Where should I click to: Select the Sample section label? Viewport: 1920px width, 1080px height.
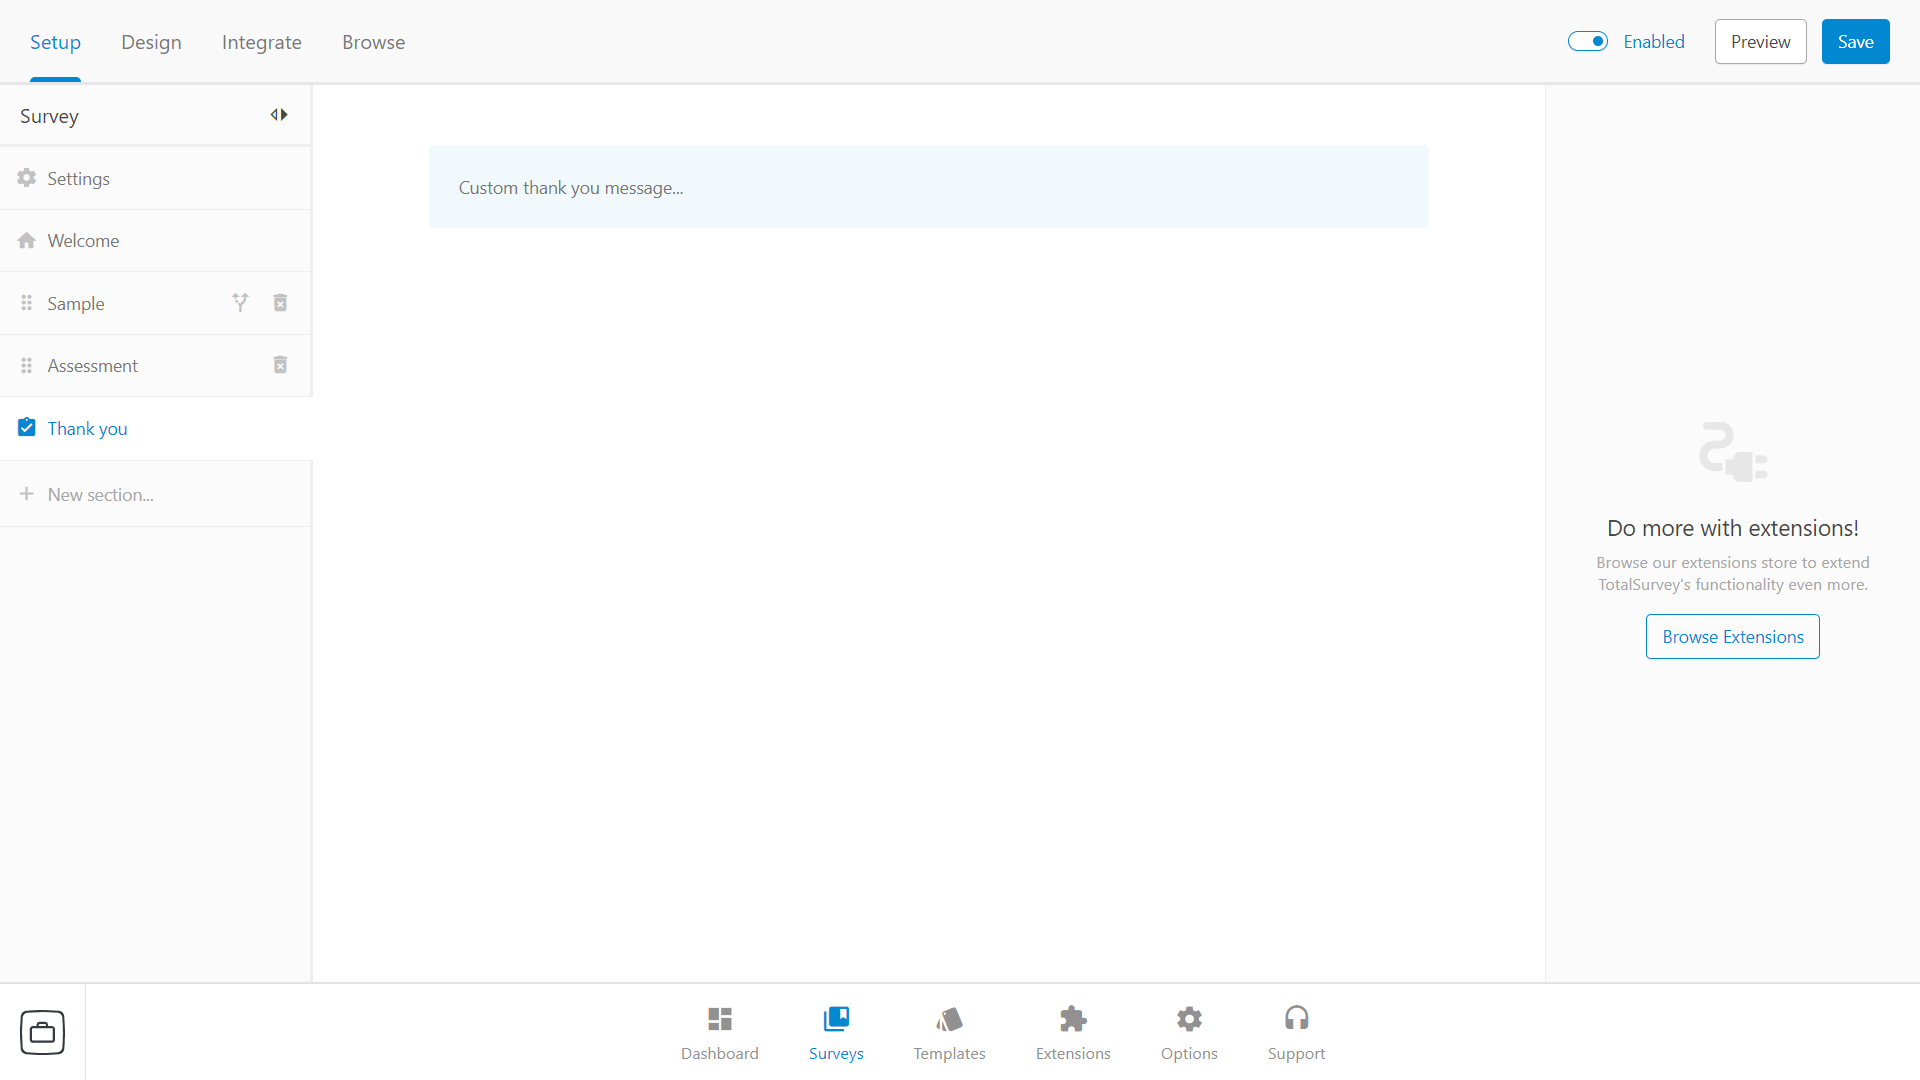pos(76,303)
